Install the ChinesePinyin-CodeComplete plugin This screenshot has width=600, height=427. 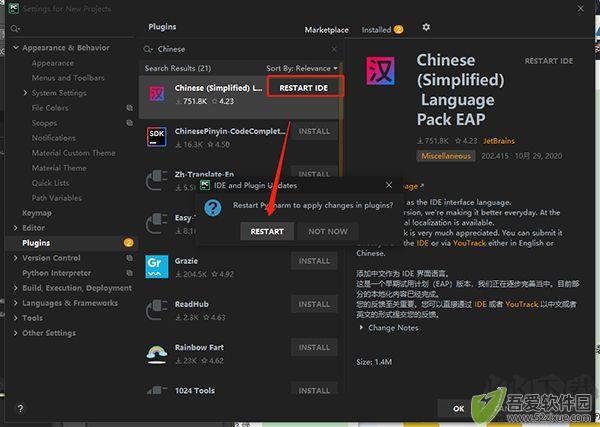(x=314, y=131)
